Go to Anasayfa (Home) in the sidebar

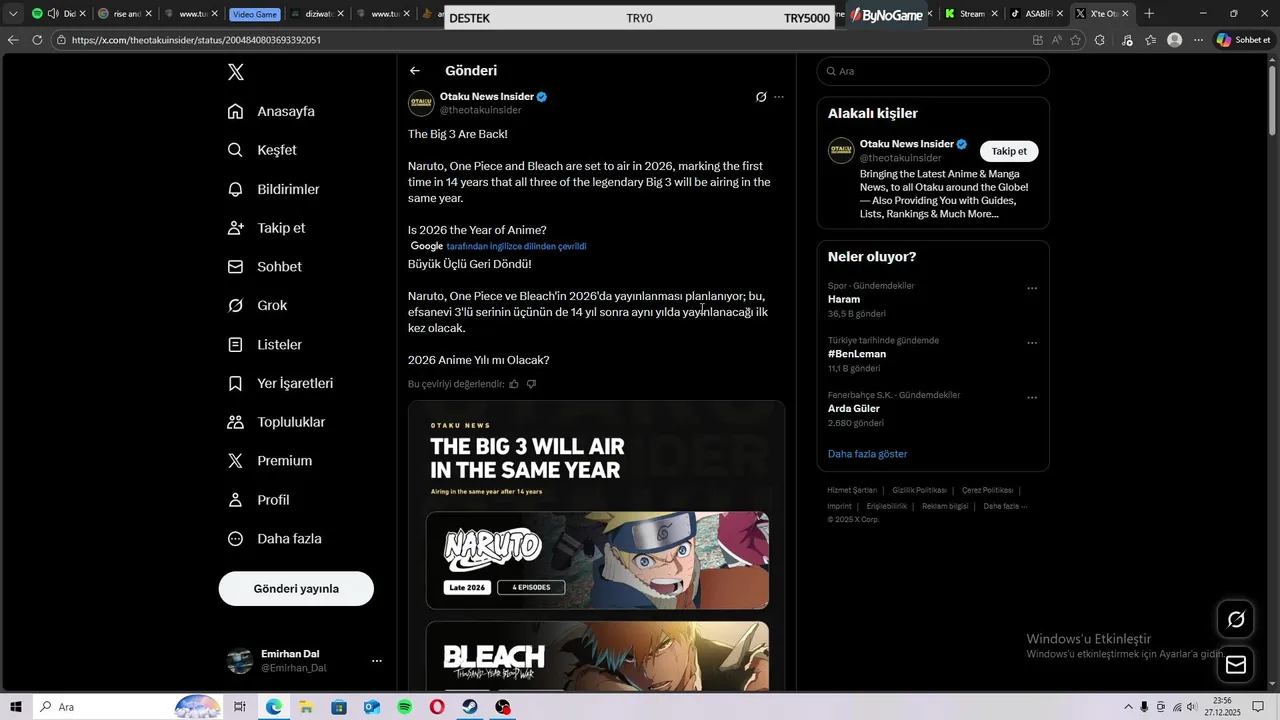pyautogui.click(x=271, y=111)
